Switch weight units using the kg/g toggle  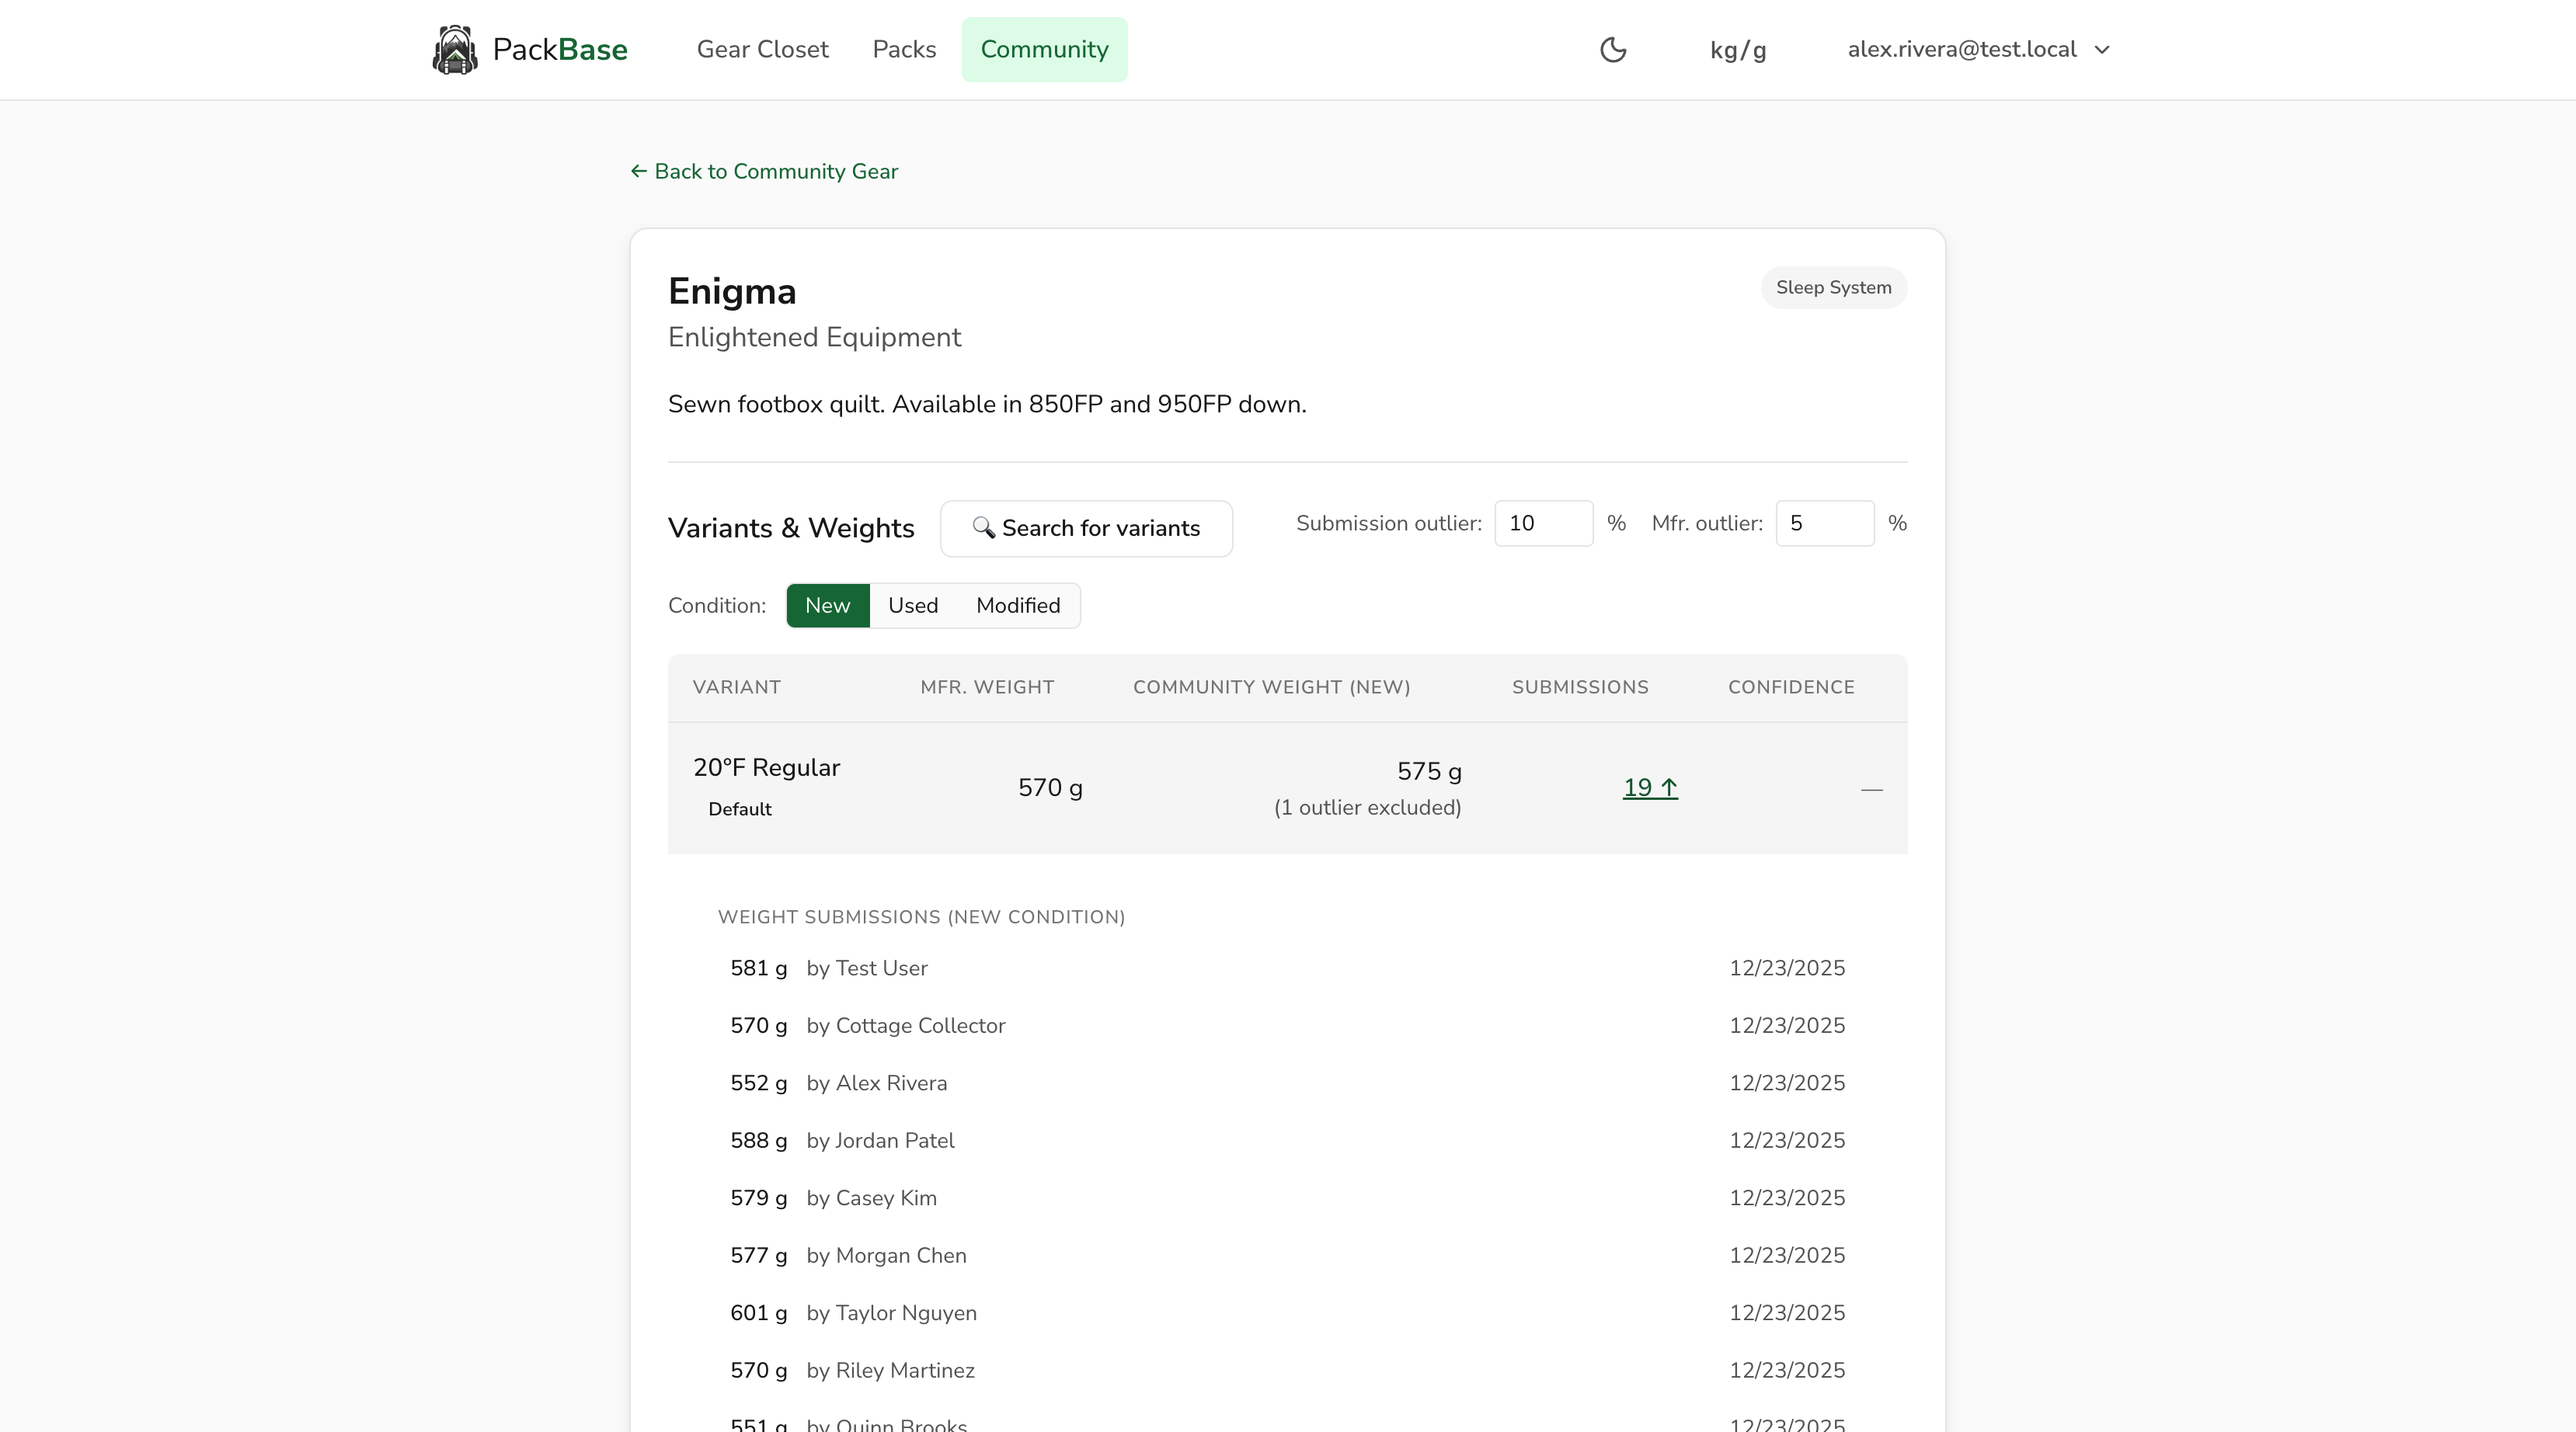tap(1737, 49)
